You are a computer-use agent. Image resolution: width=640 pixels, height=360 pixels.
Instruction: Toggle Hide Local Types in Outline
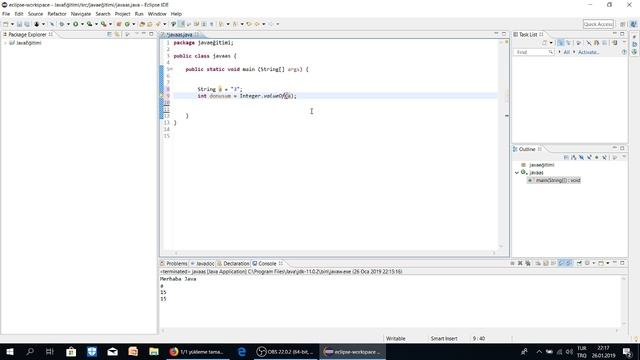pyautogui.click(x=604, y=157)
